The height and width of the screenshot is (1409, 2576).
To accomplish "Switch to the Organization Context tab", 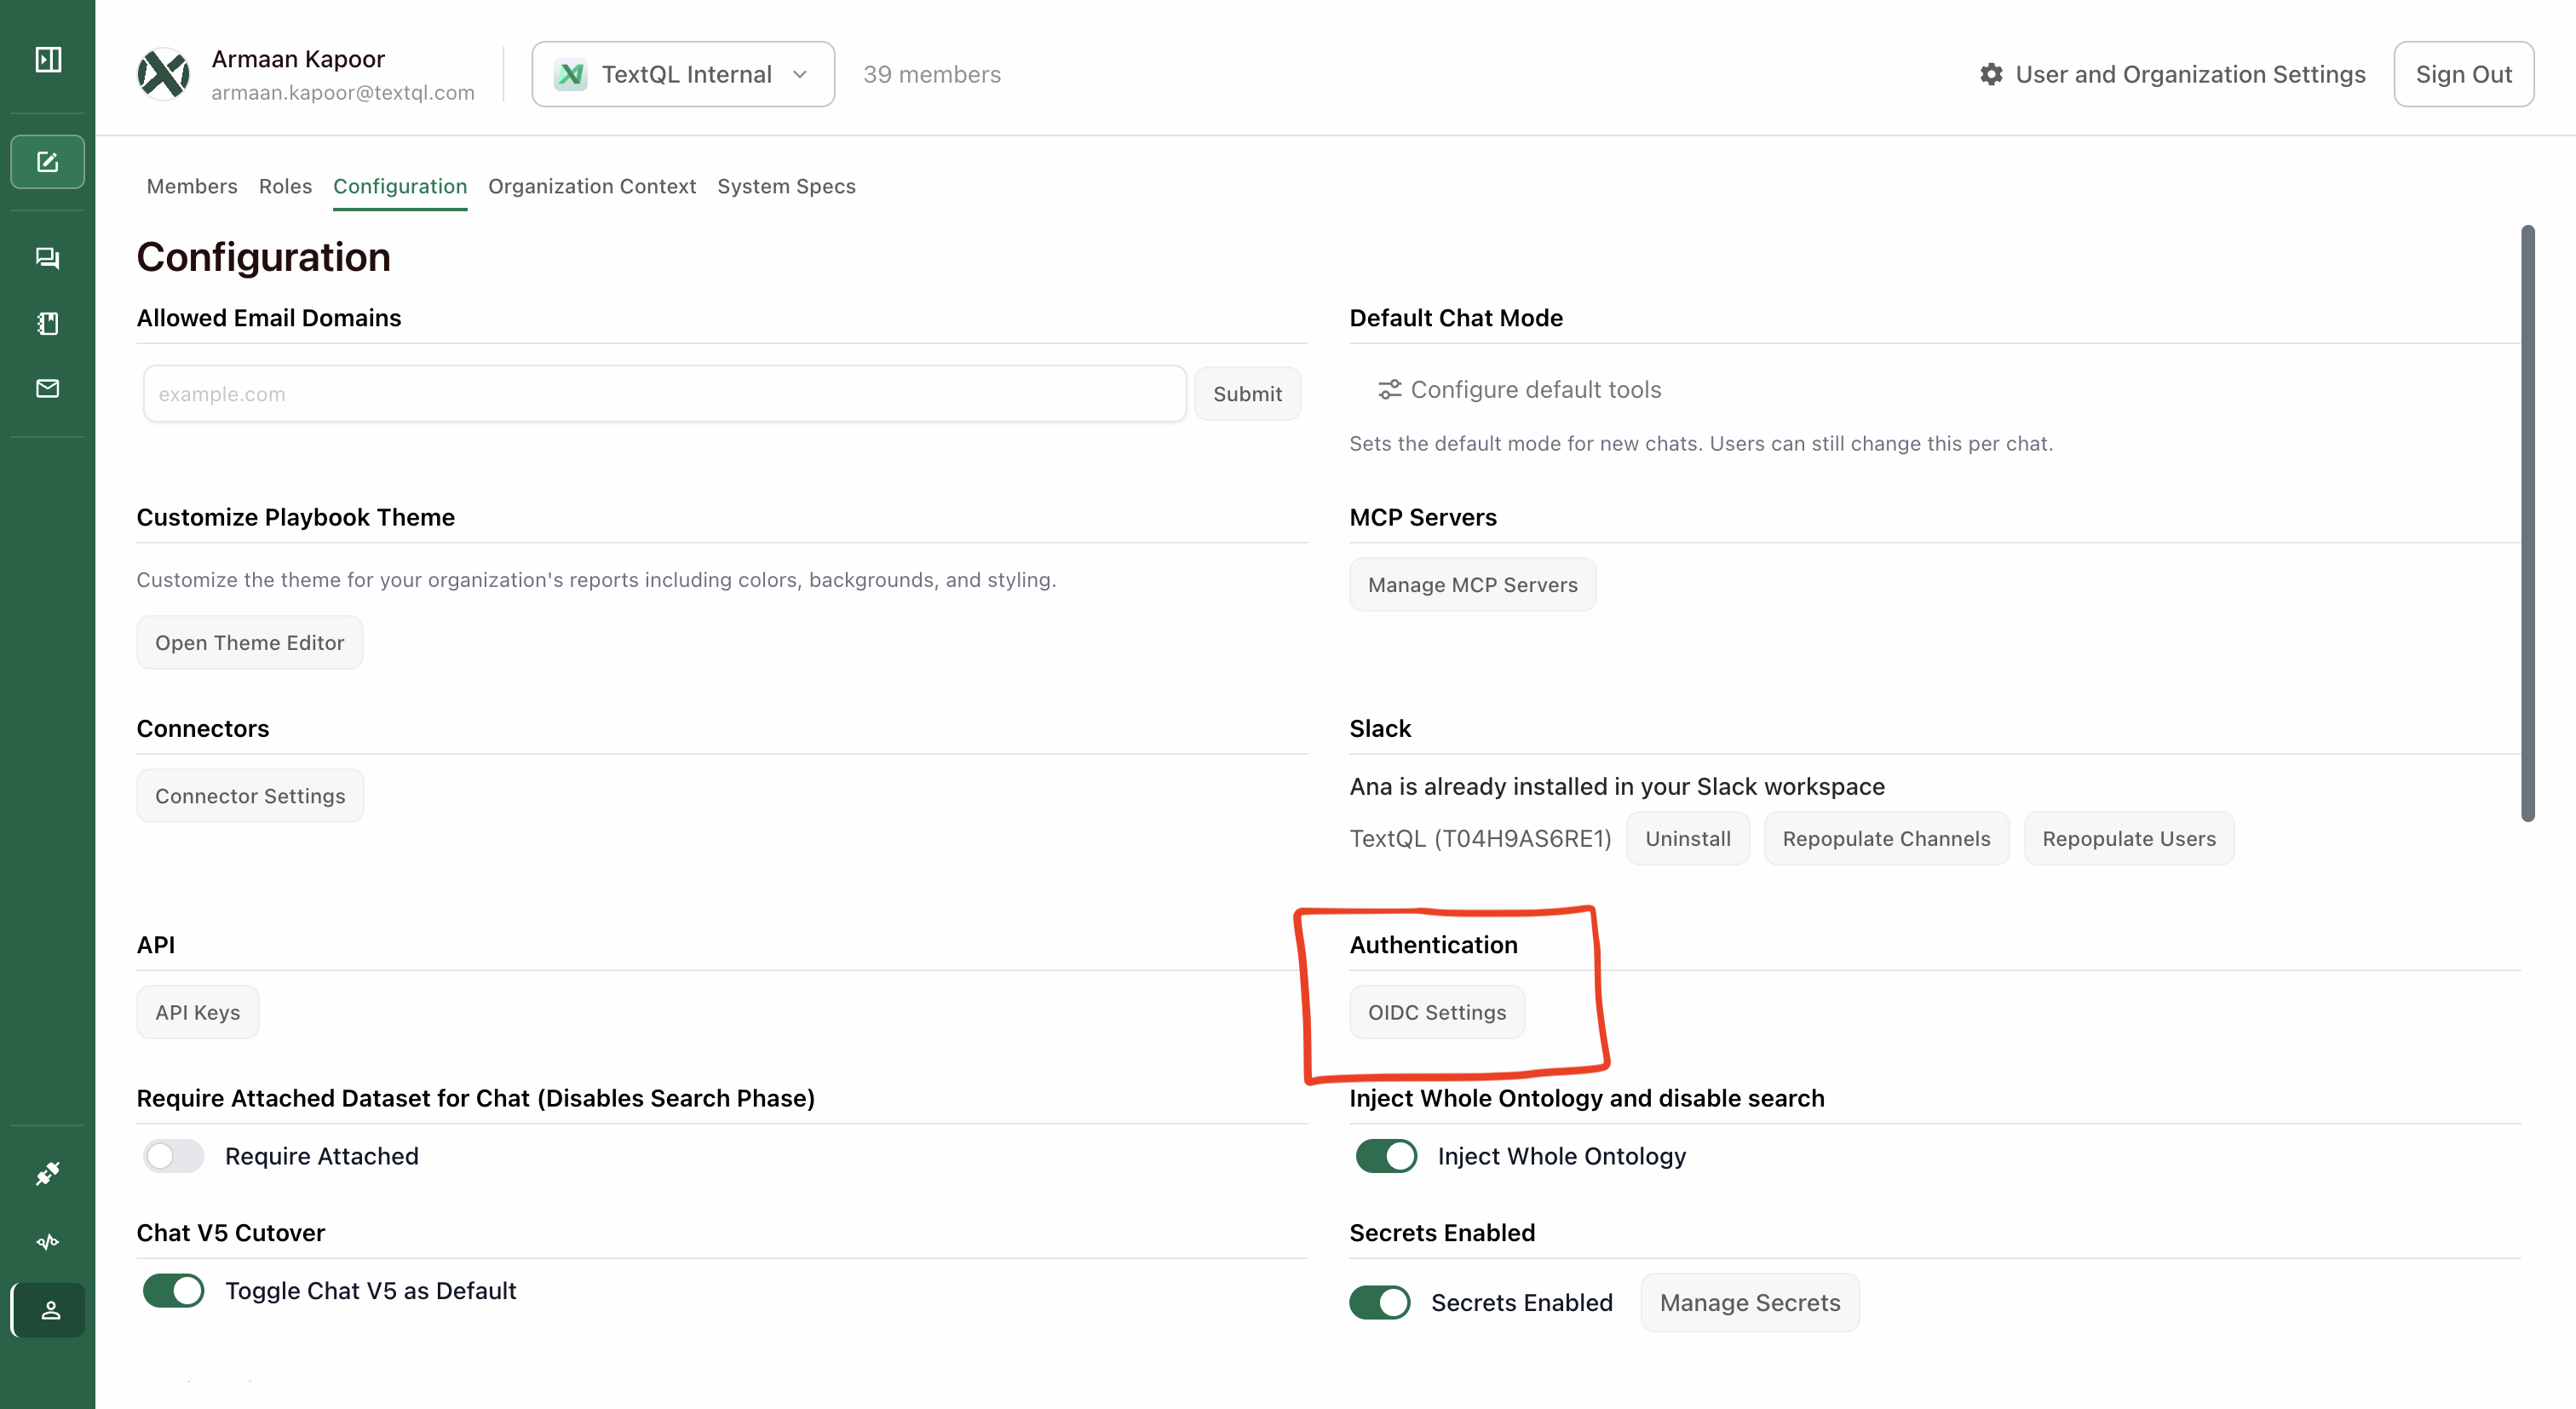I will click(x=591, y=186).
